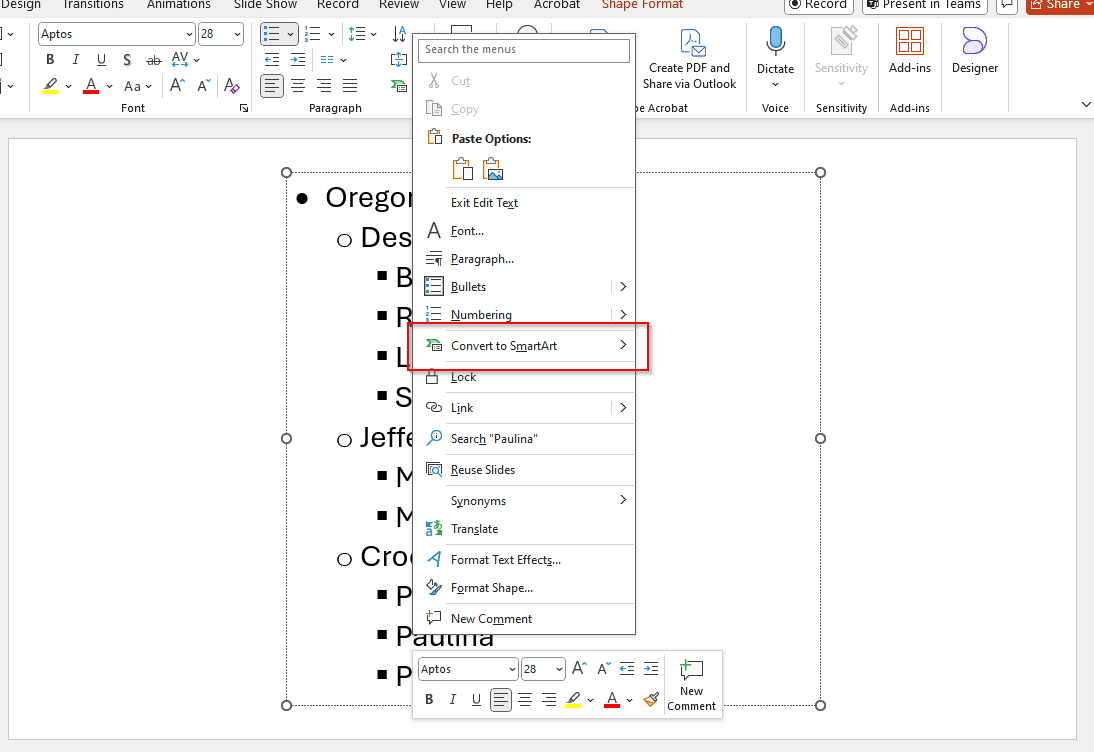Click the Record button at top
The height and width of the screenshot is (752, 1094).
click(818, 4)
